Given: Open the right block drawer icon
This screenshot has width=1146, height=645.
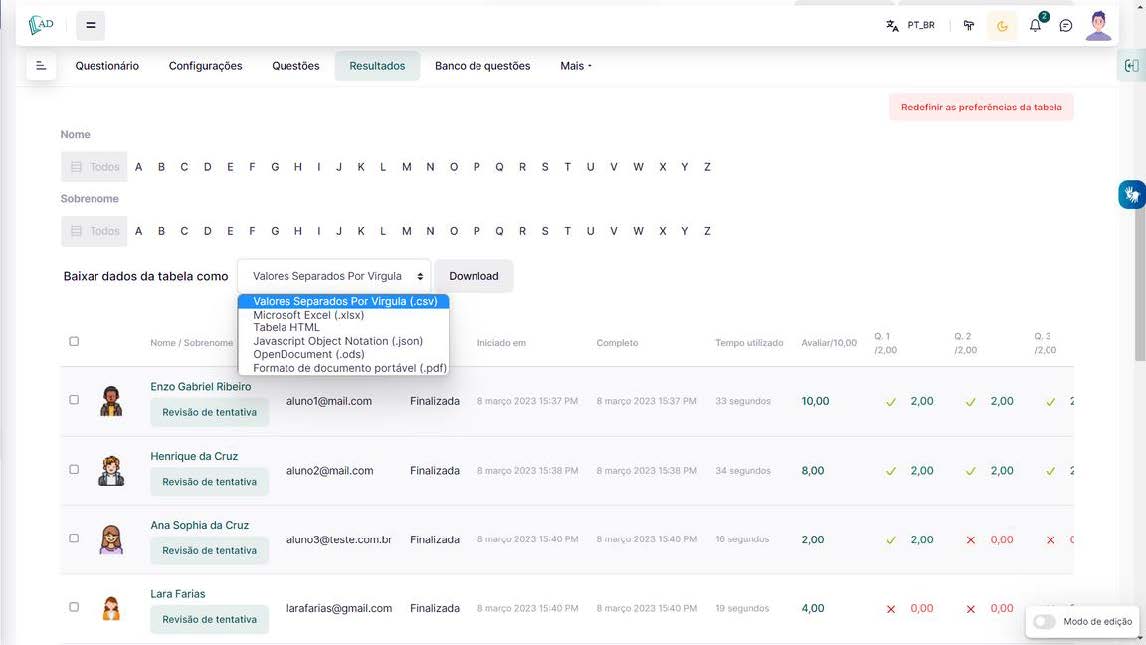Looking at the screenshot, I should [x=1131, y=66].
